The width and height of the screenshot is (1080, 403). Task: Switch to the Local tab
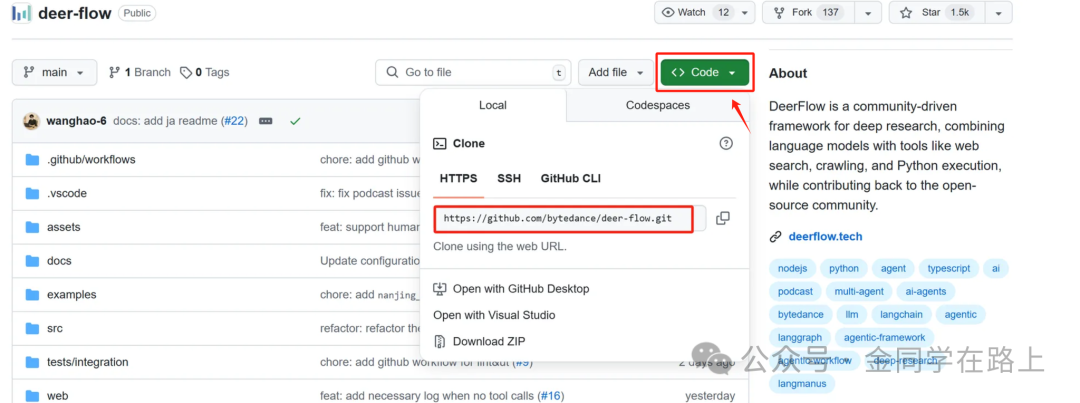[x=492, y=105]
